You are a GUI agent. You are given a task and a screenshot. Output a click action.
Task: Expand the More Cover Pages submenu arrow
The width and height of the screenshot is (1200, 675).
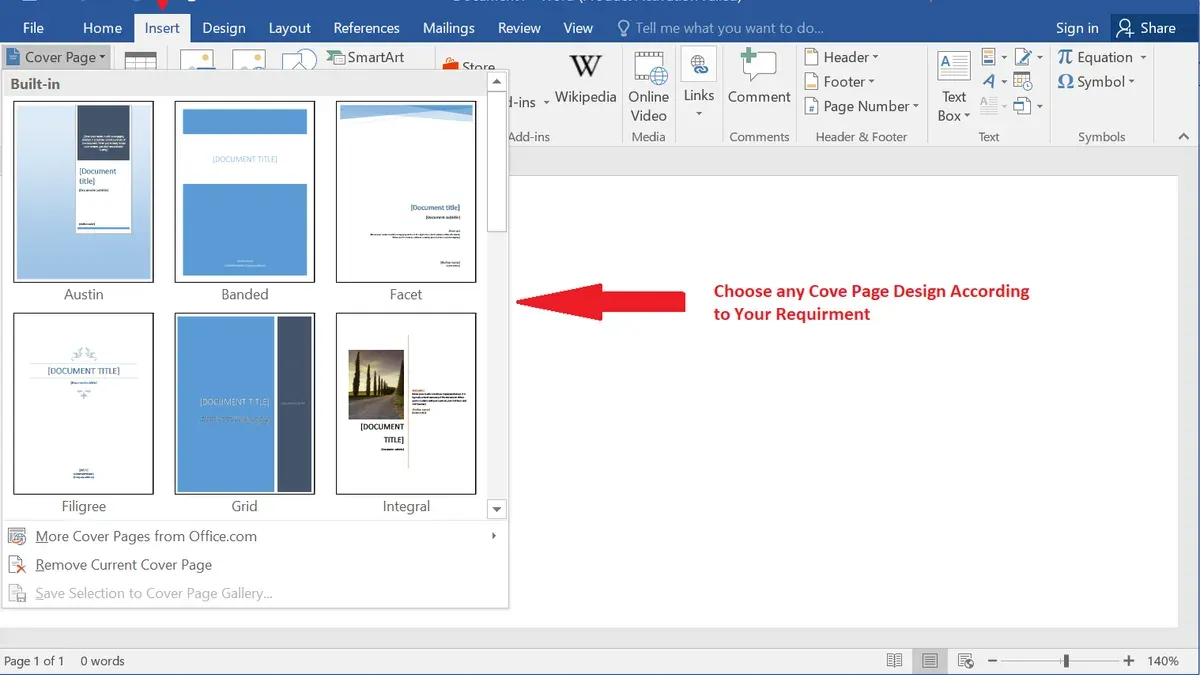[x=494, y=536]
